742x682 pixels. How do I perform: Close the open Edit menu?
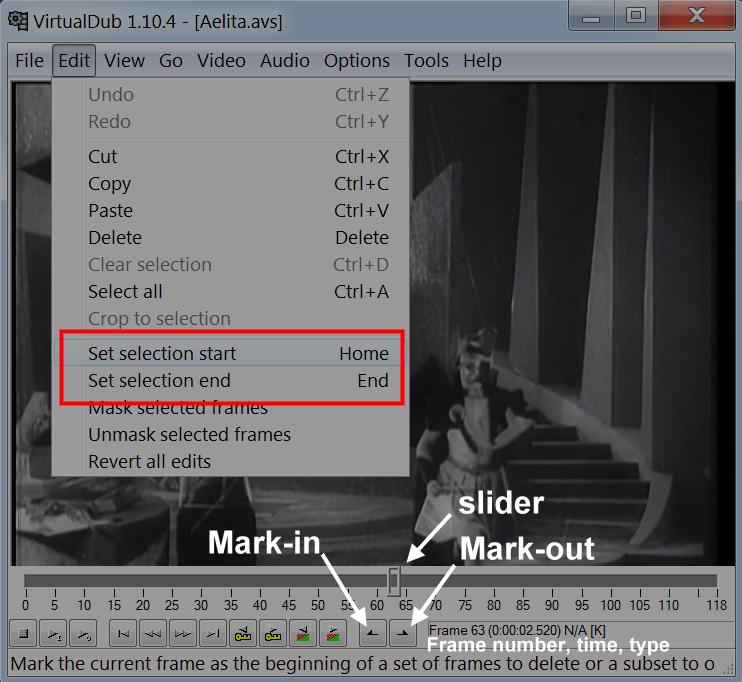point(74,61)
